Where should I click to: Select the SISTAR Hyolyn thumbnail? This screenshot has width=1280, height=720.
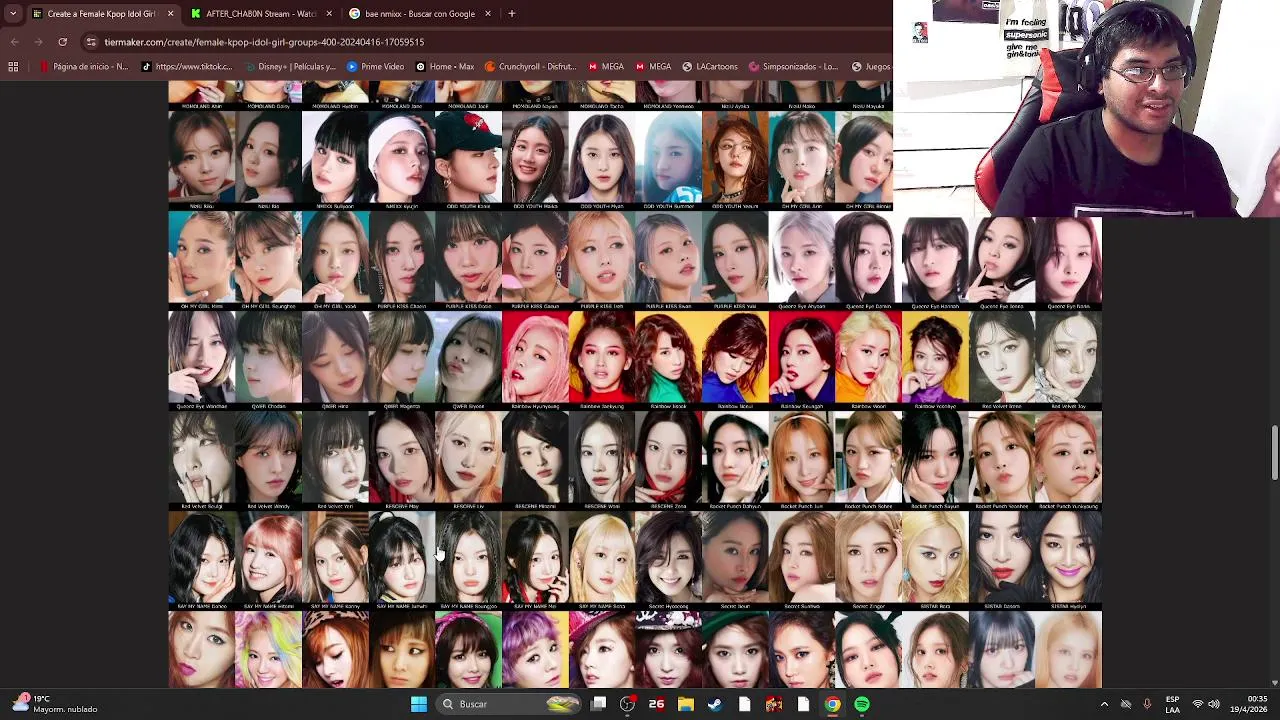point(1069,561)
